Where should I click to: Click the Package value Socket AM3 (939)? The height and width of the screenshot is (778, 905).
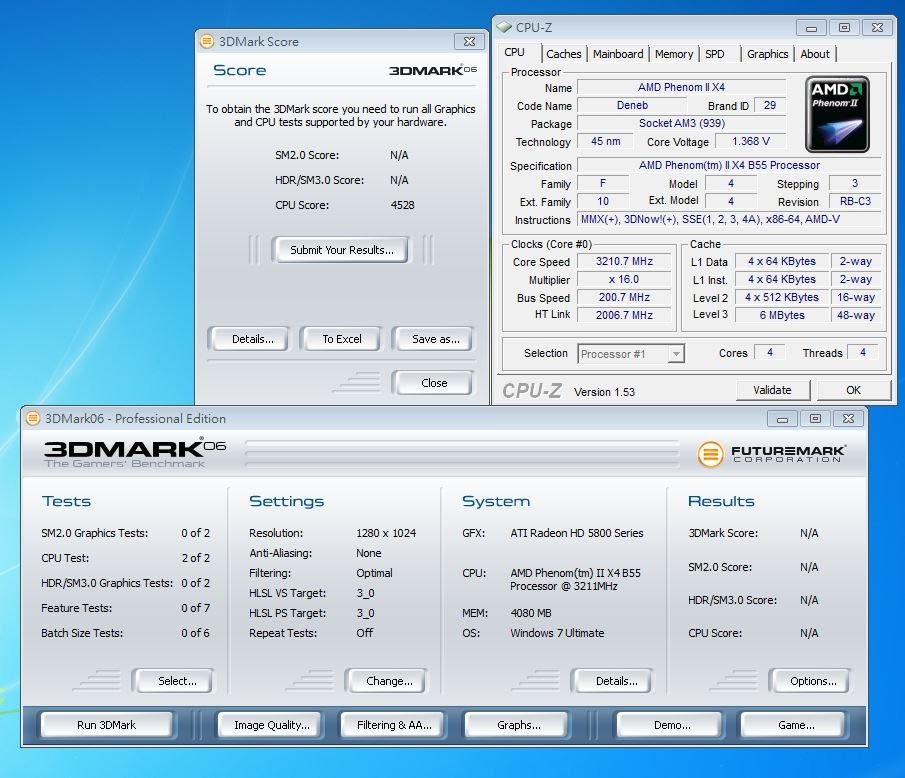(x=681, y=123)
